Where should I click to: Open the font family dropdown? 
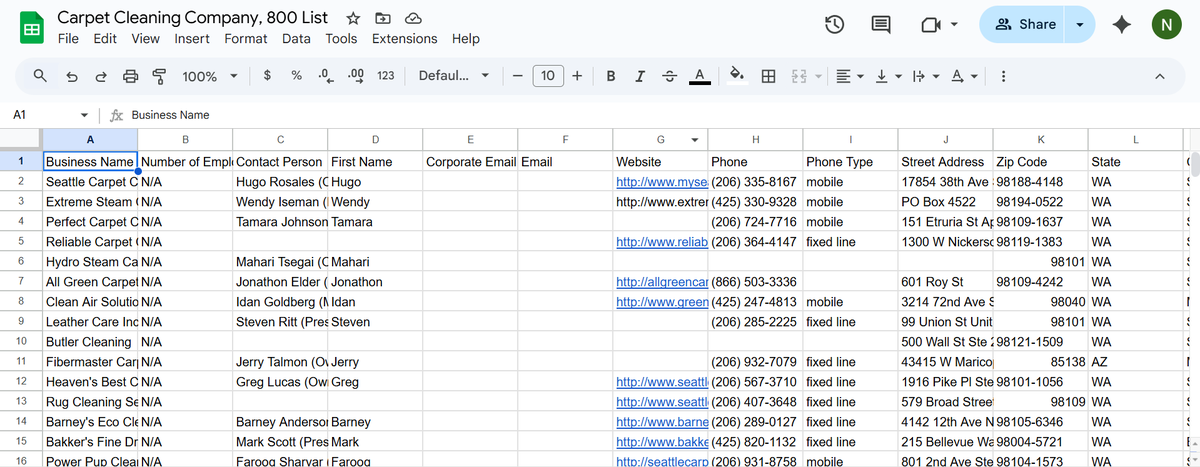454,75
